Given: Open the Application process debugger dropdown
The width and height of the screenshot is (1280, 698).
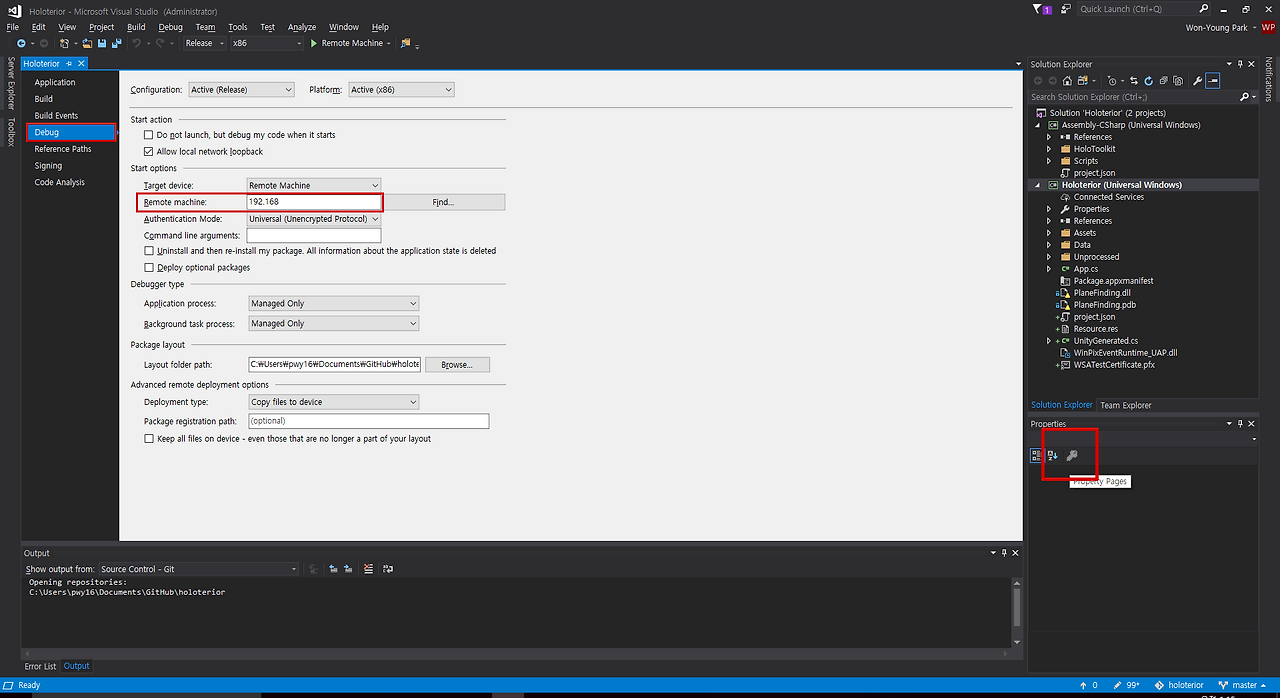Looking at the screenshot, I should tap(333, 303).
